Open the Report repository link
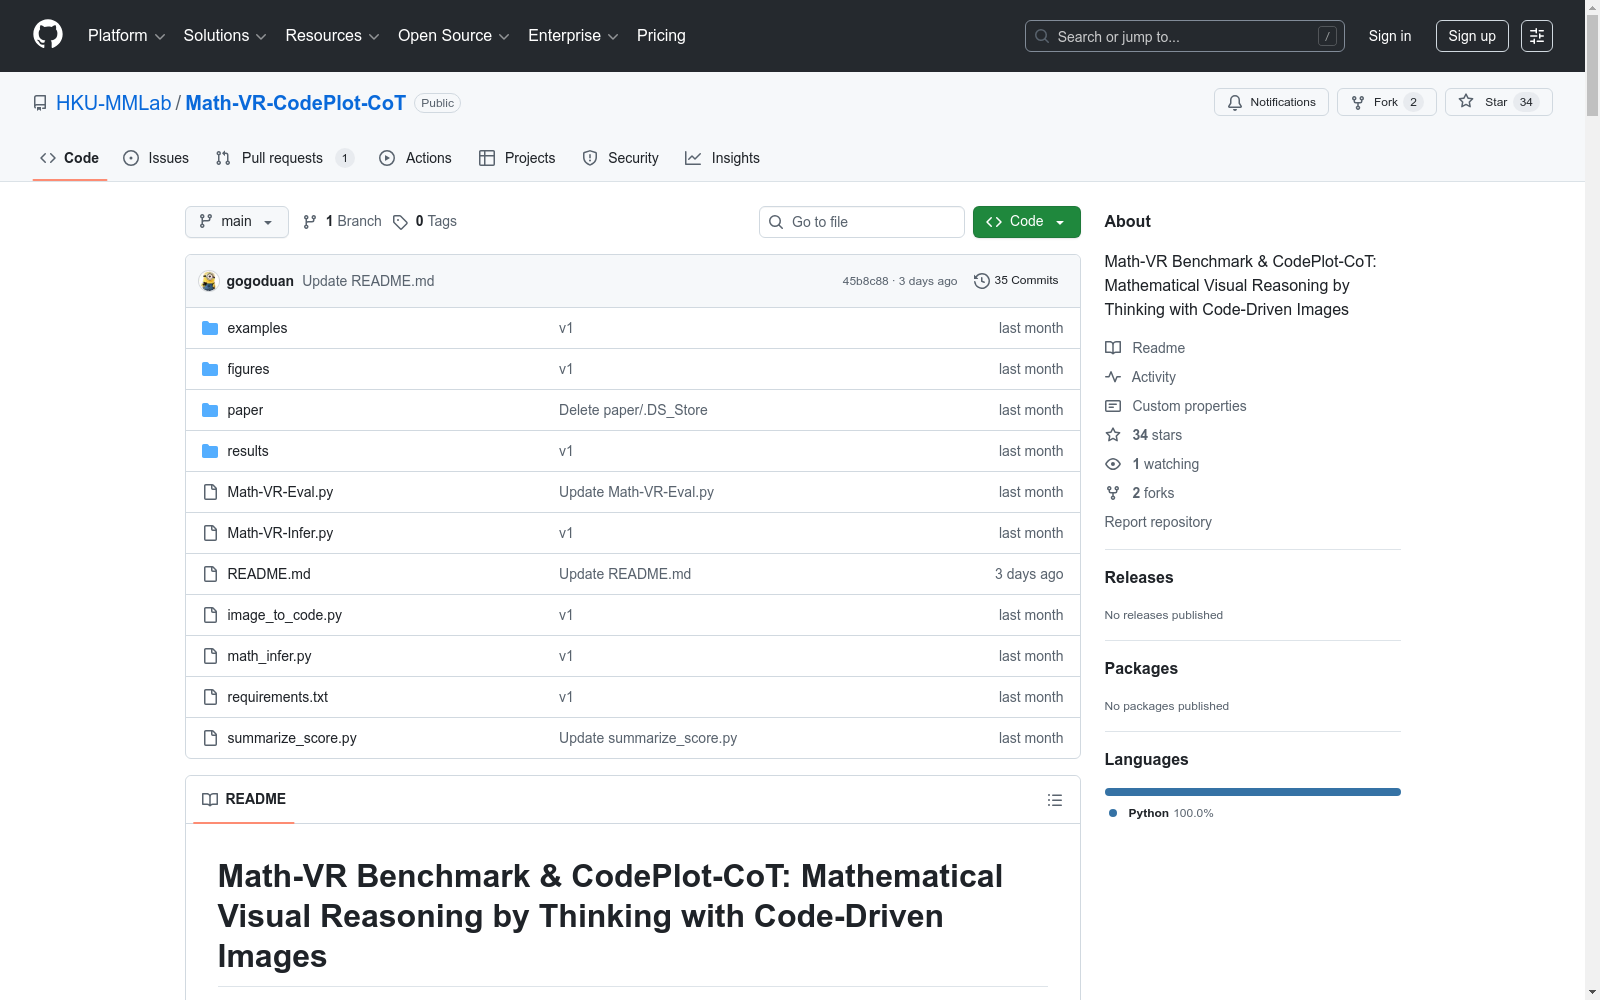1600x1000 pixels. [x=1158, y=522]
